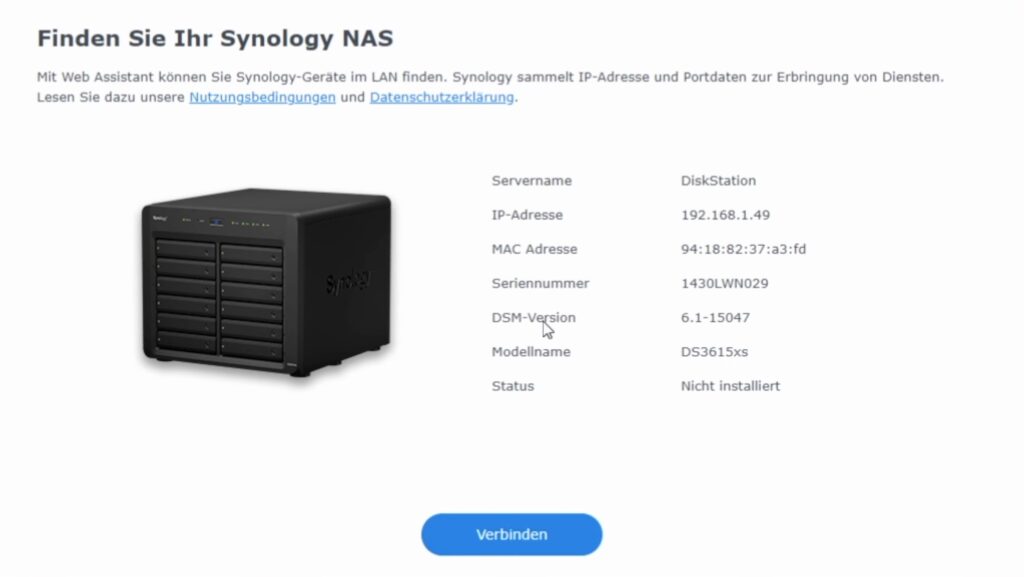The image size is (1024, 577).
Task: Click the bottom-right drive bay of the NAS
Action: (x=251, y=349)
